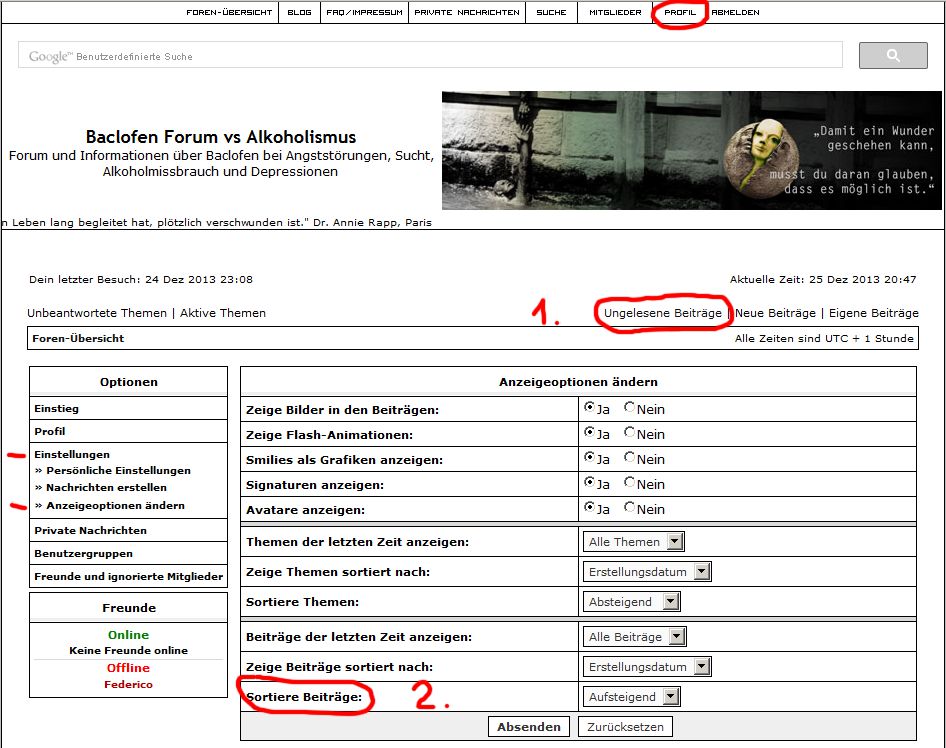Click the Google search magnifier button
This screenshot has width=946, height=748.
point(893,56)
